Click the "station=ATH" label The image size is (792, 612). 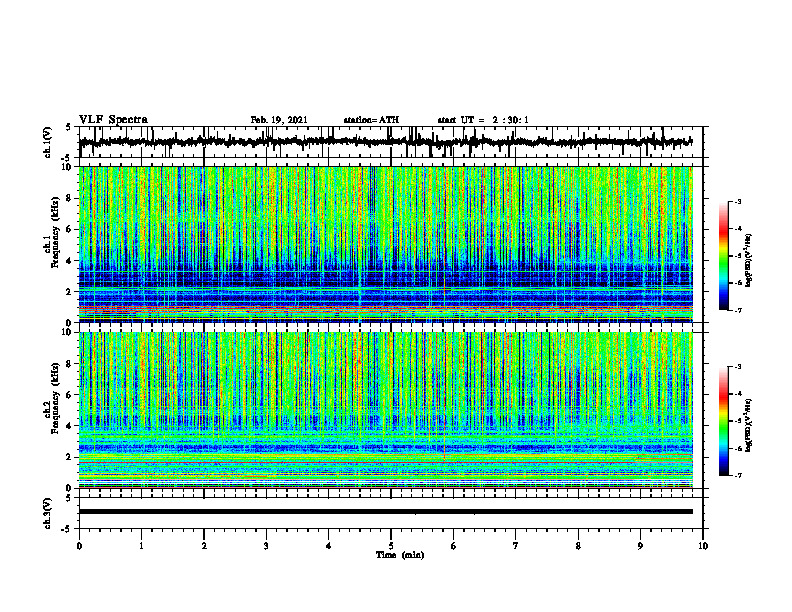coord(371,120)
